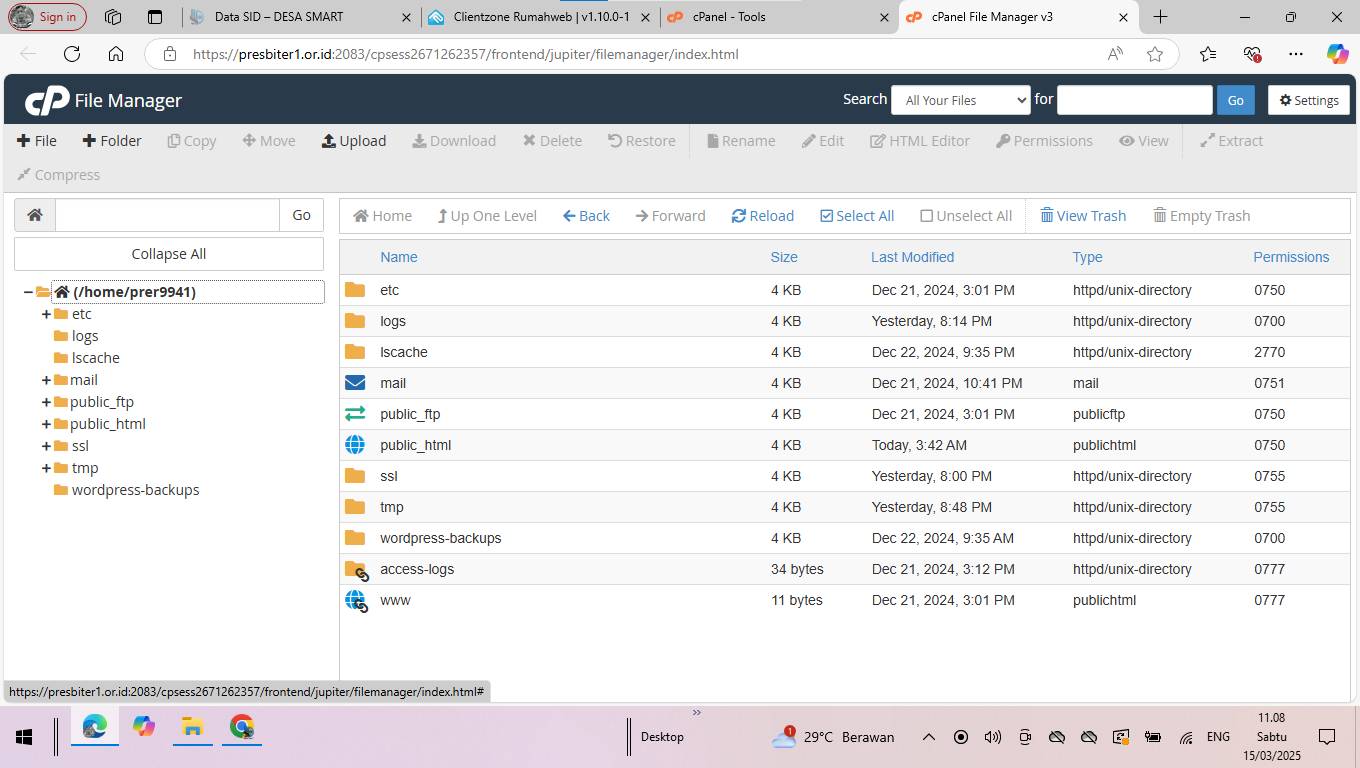
Task: Click the search text input field
Action: (1134, 100)
